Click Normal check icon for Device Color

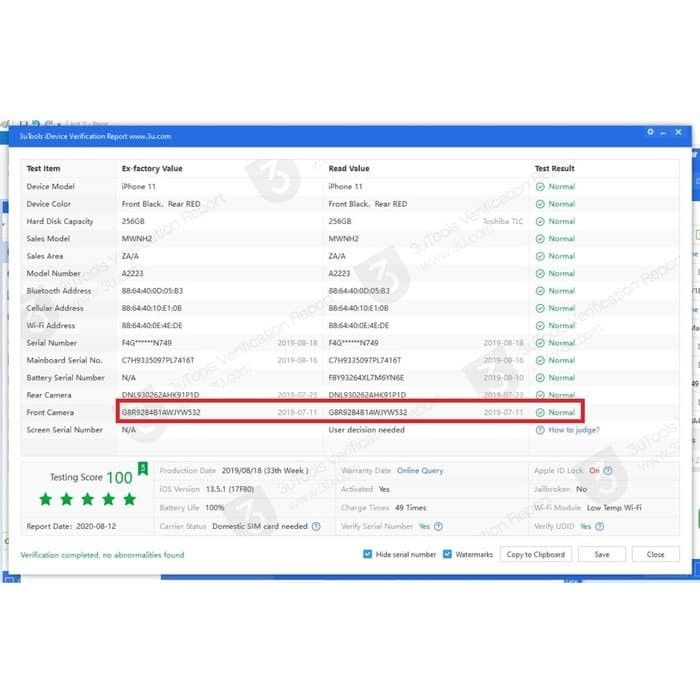(x=540, y=204)
